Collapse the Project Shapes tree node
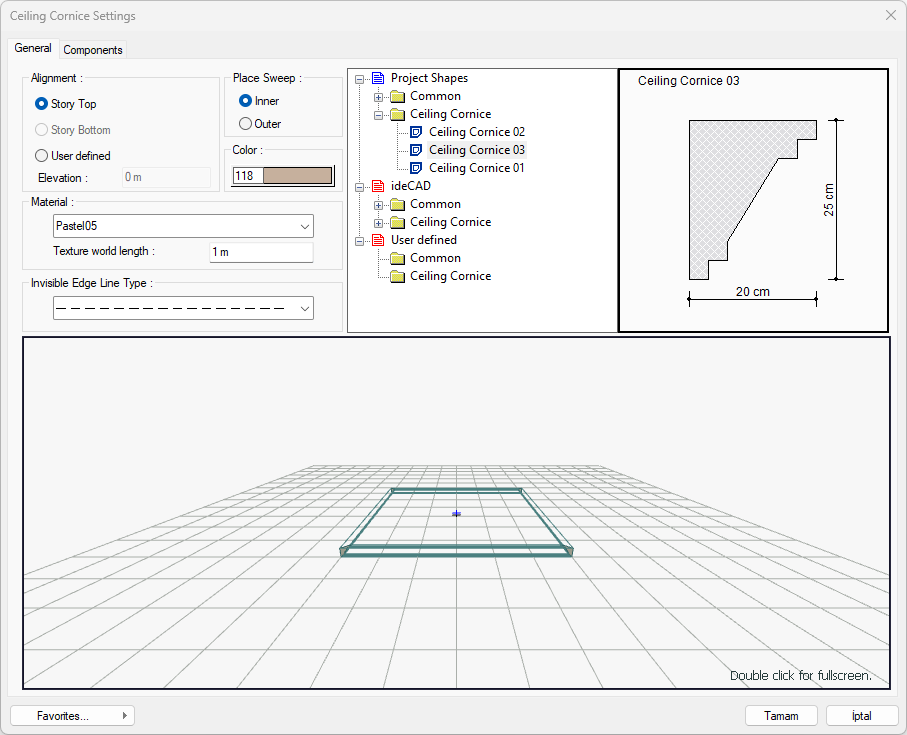 pos(360,78)
